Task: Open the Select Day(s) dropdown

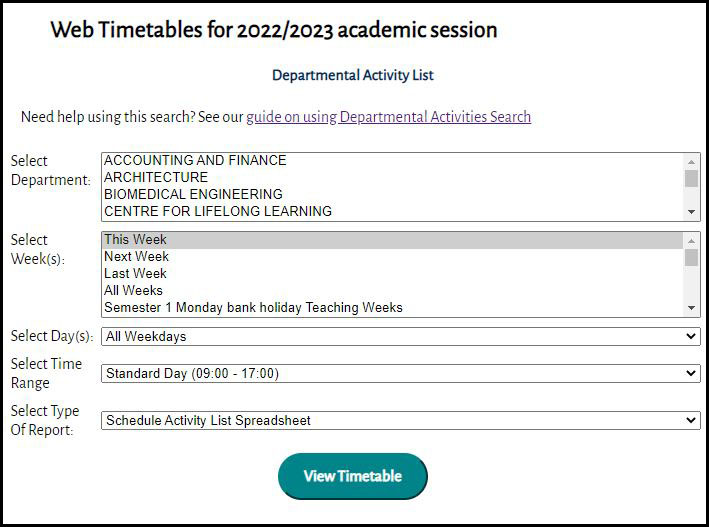Action: [x=400, y=337]
